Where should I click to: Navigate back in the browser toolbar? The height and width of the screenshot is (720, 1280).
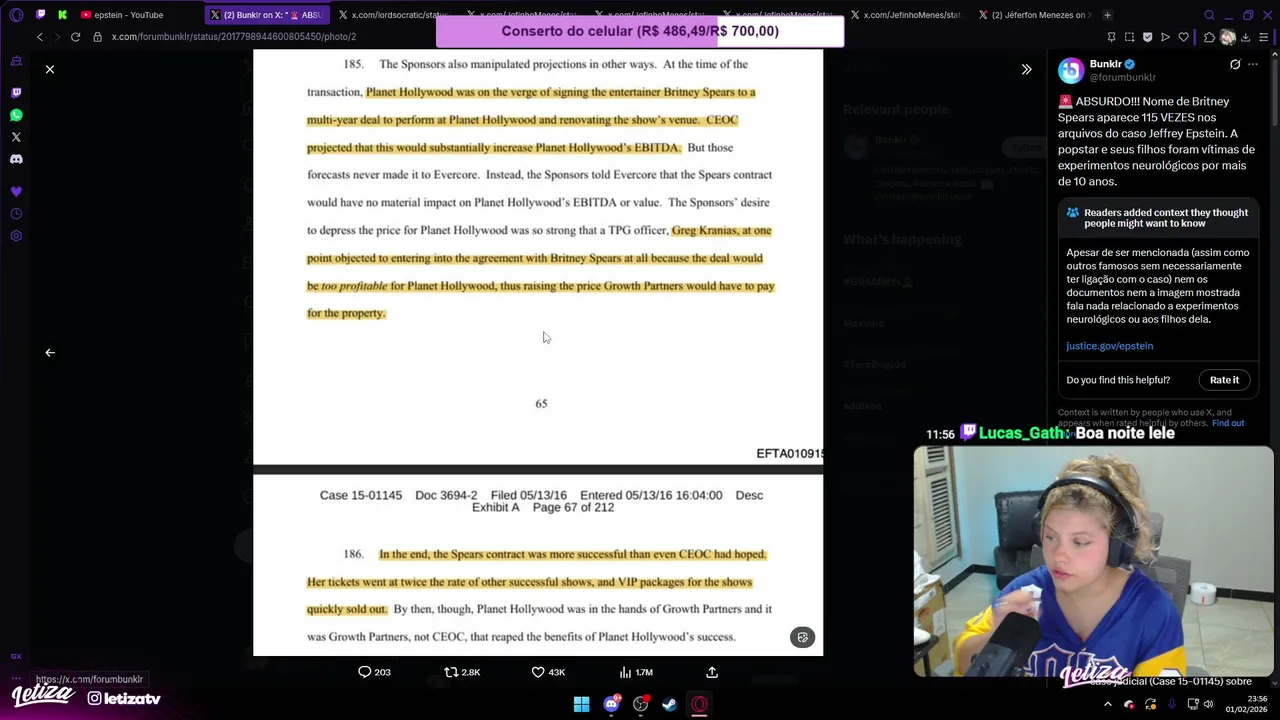(x=40, y=37)
